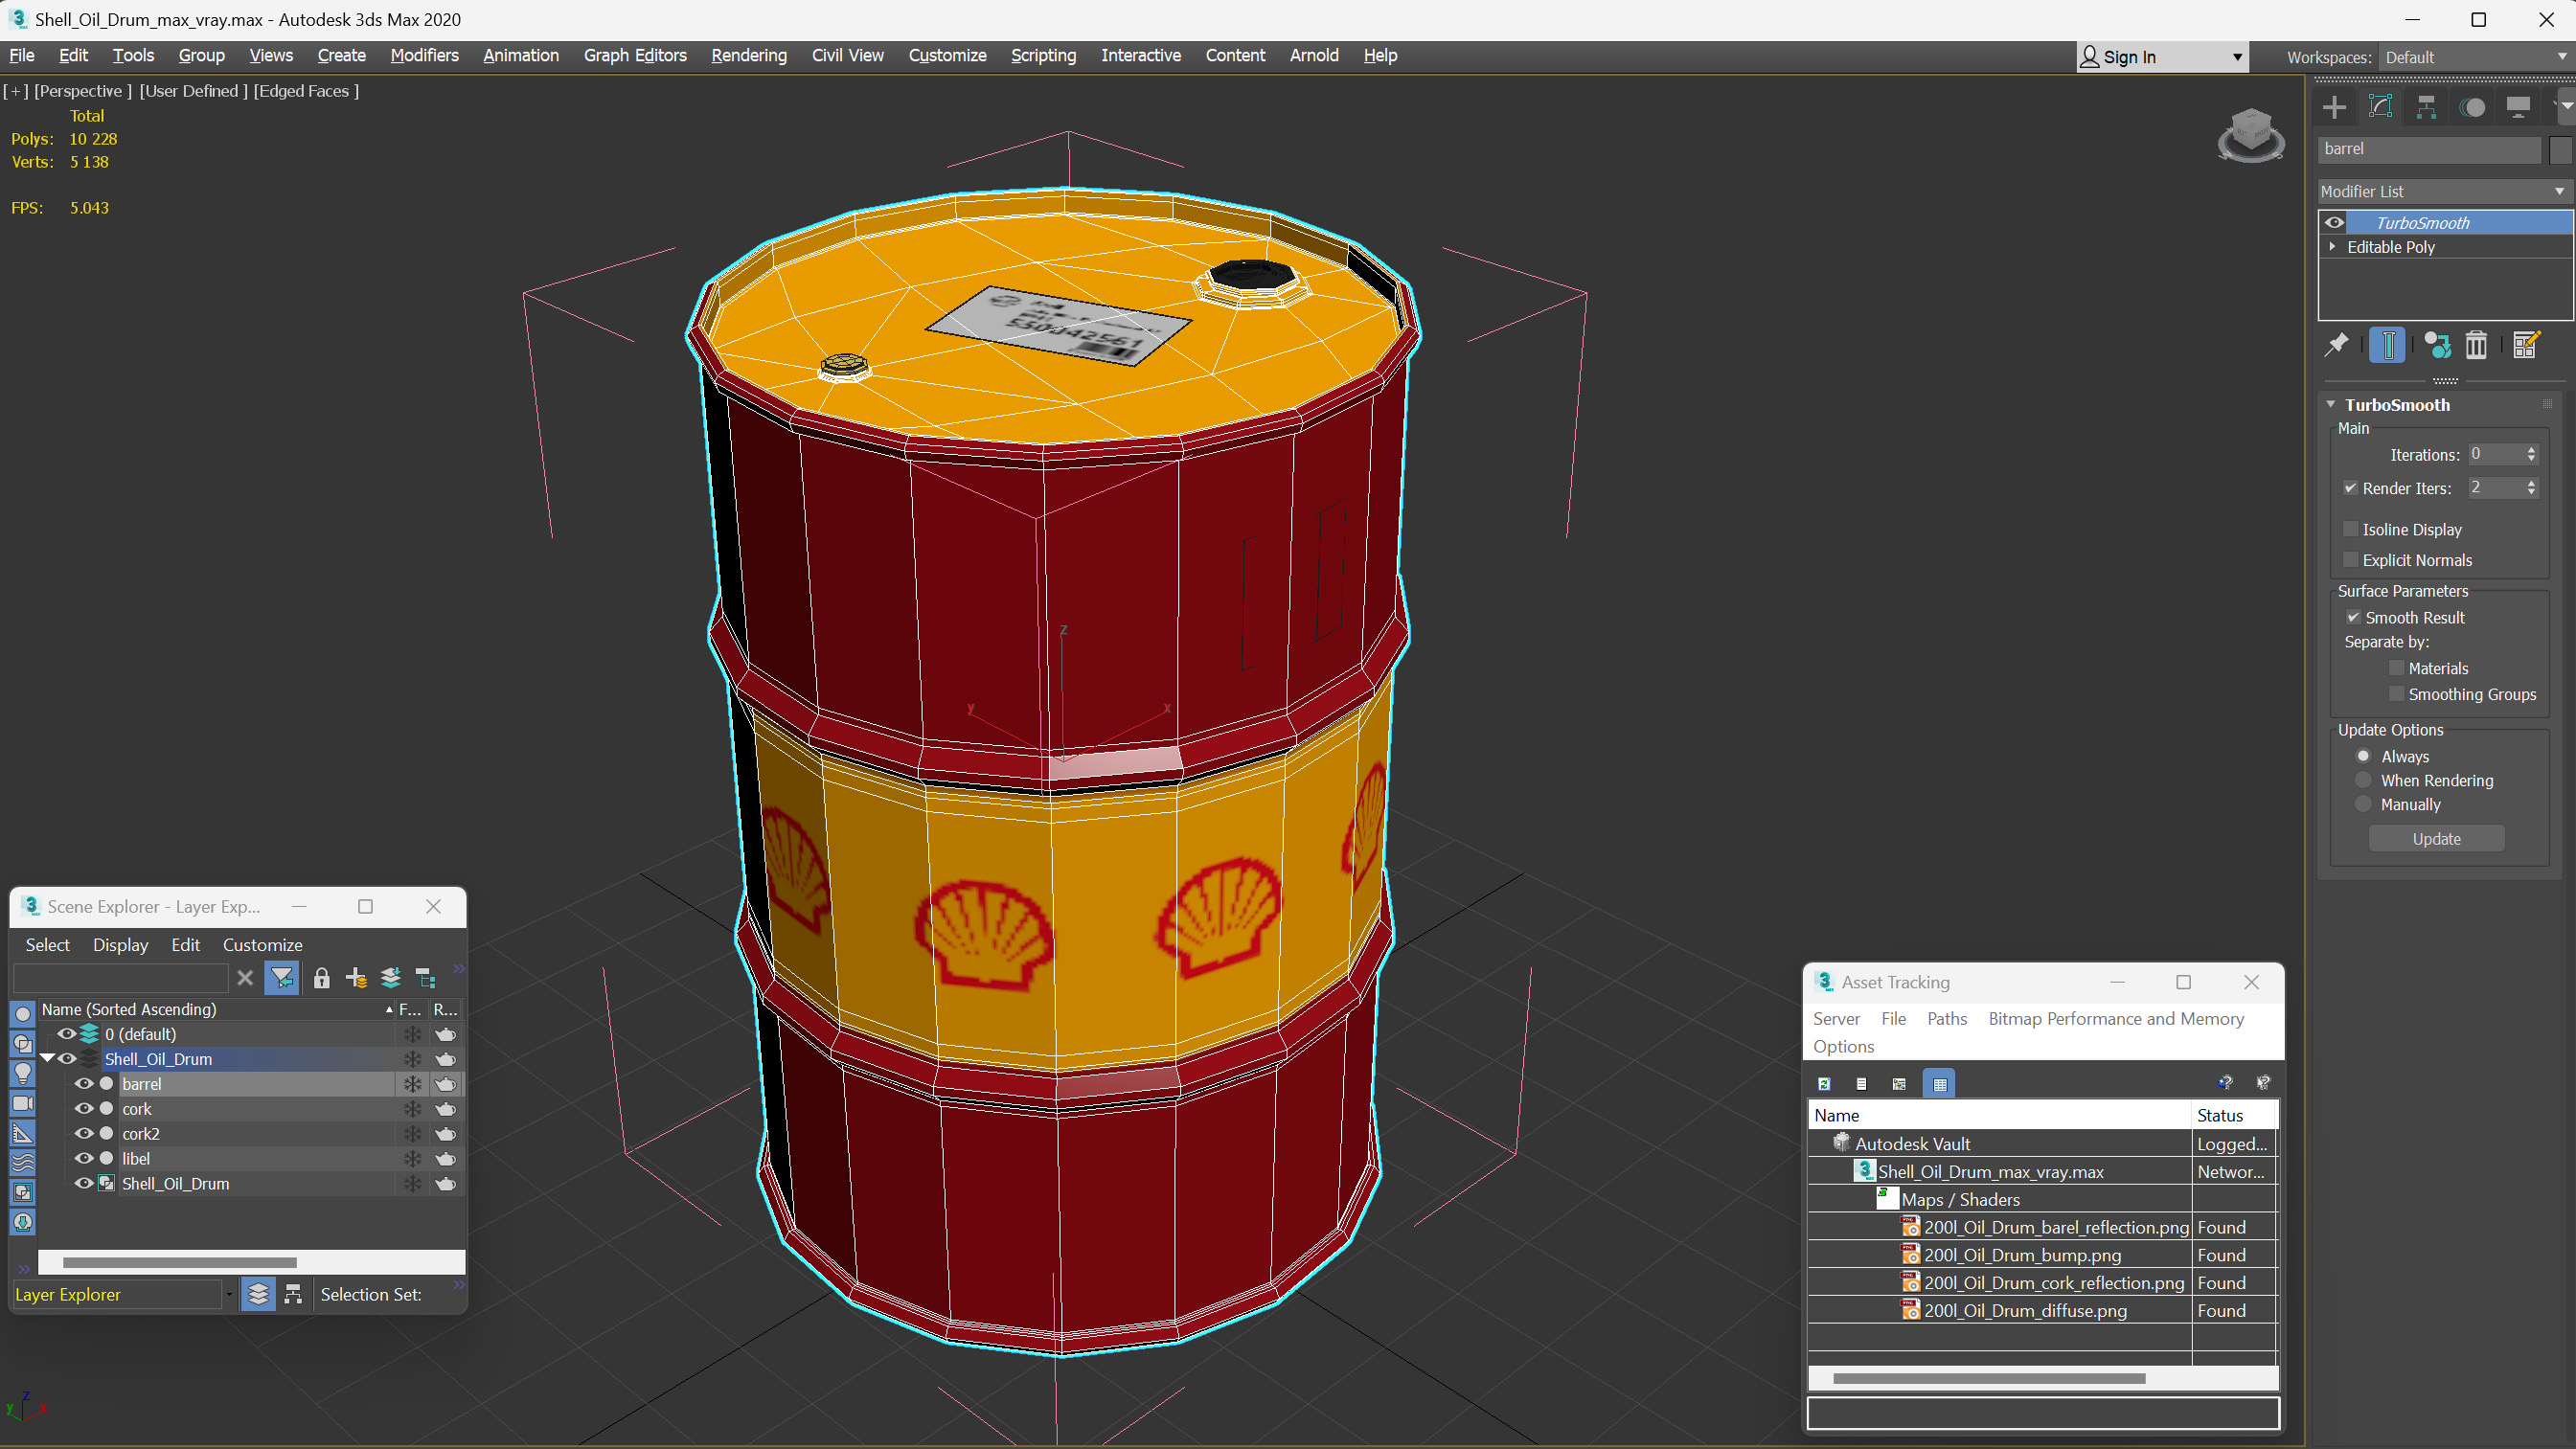Viewport: 2576px width, 1449px height.
Task: Open the Graph Editors menu
Action: click(635, 55)
